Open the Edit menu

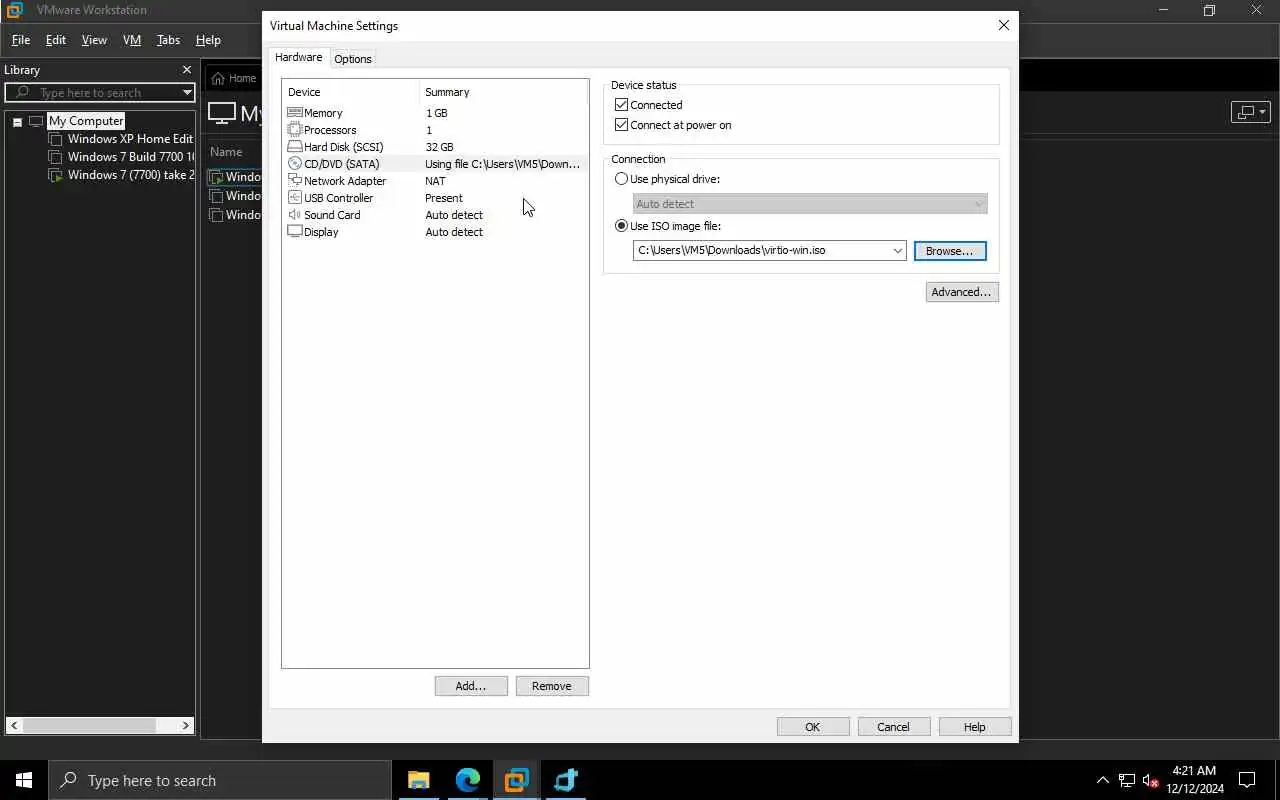[x=56, y=40]
